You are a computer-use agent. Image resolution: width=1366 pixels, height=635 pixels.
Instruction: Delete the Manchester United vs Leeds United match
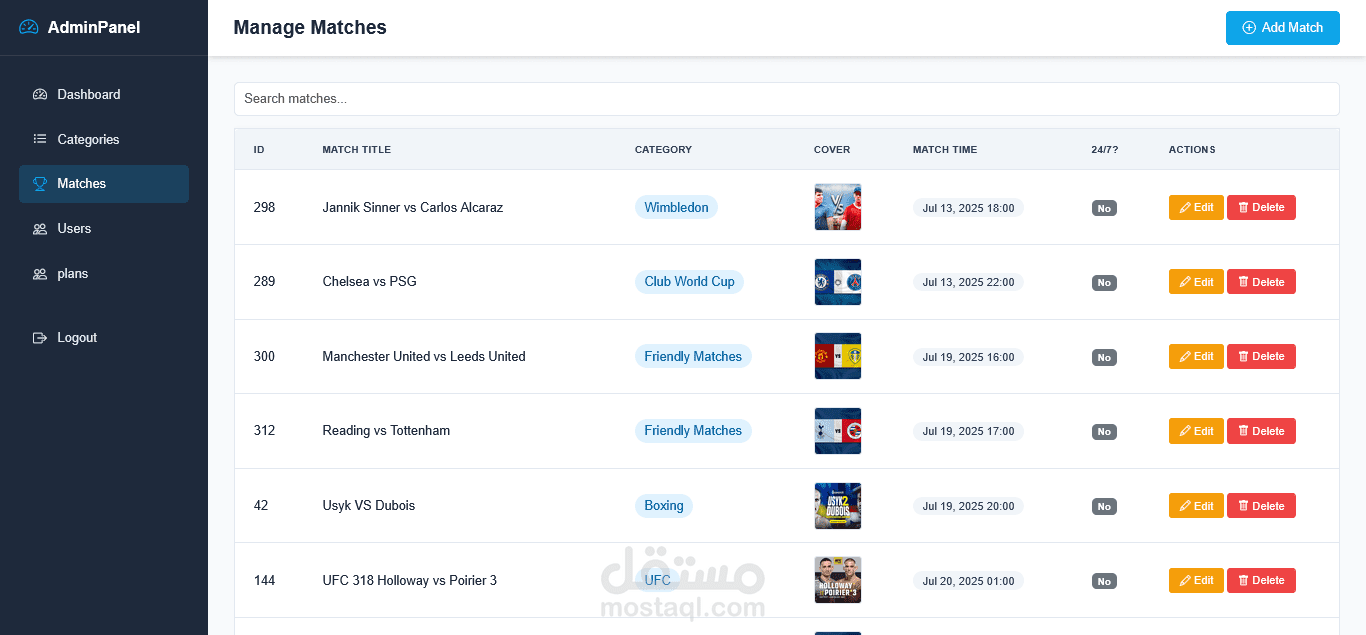pyautogui.click(x=1261, y=356)
